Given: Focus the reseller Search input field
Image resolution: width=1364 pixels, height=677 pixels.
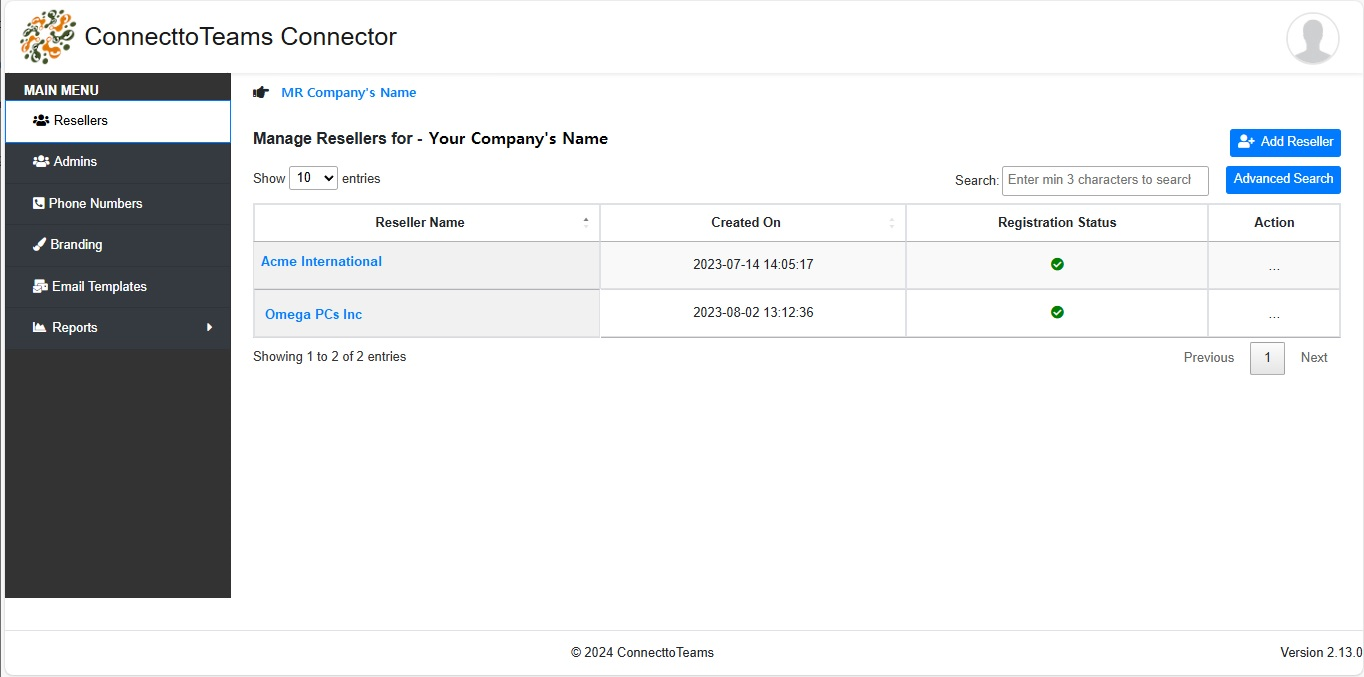Looking at the screenshot, I should pyautogui.click(x=1105, y=180).
